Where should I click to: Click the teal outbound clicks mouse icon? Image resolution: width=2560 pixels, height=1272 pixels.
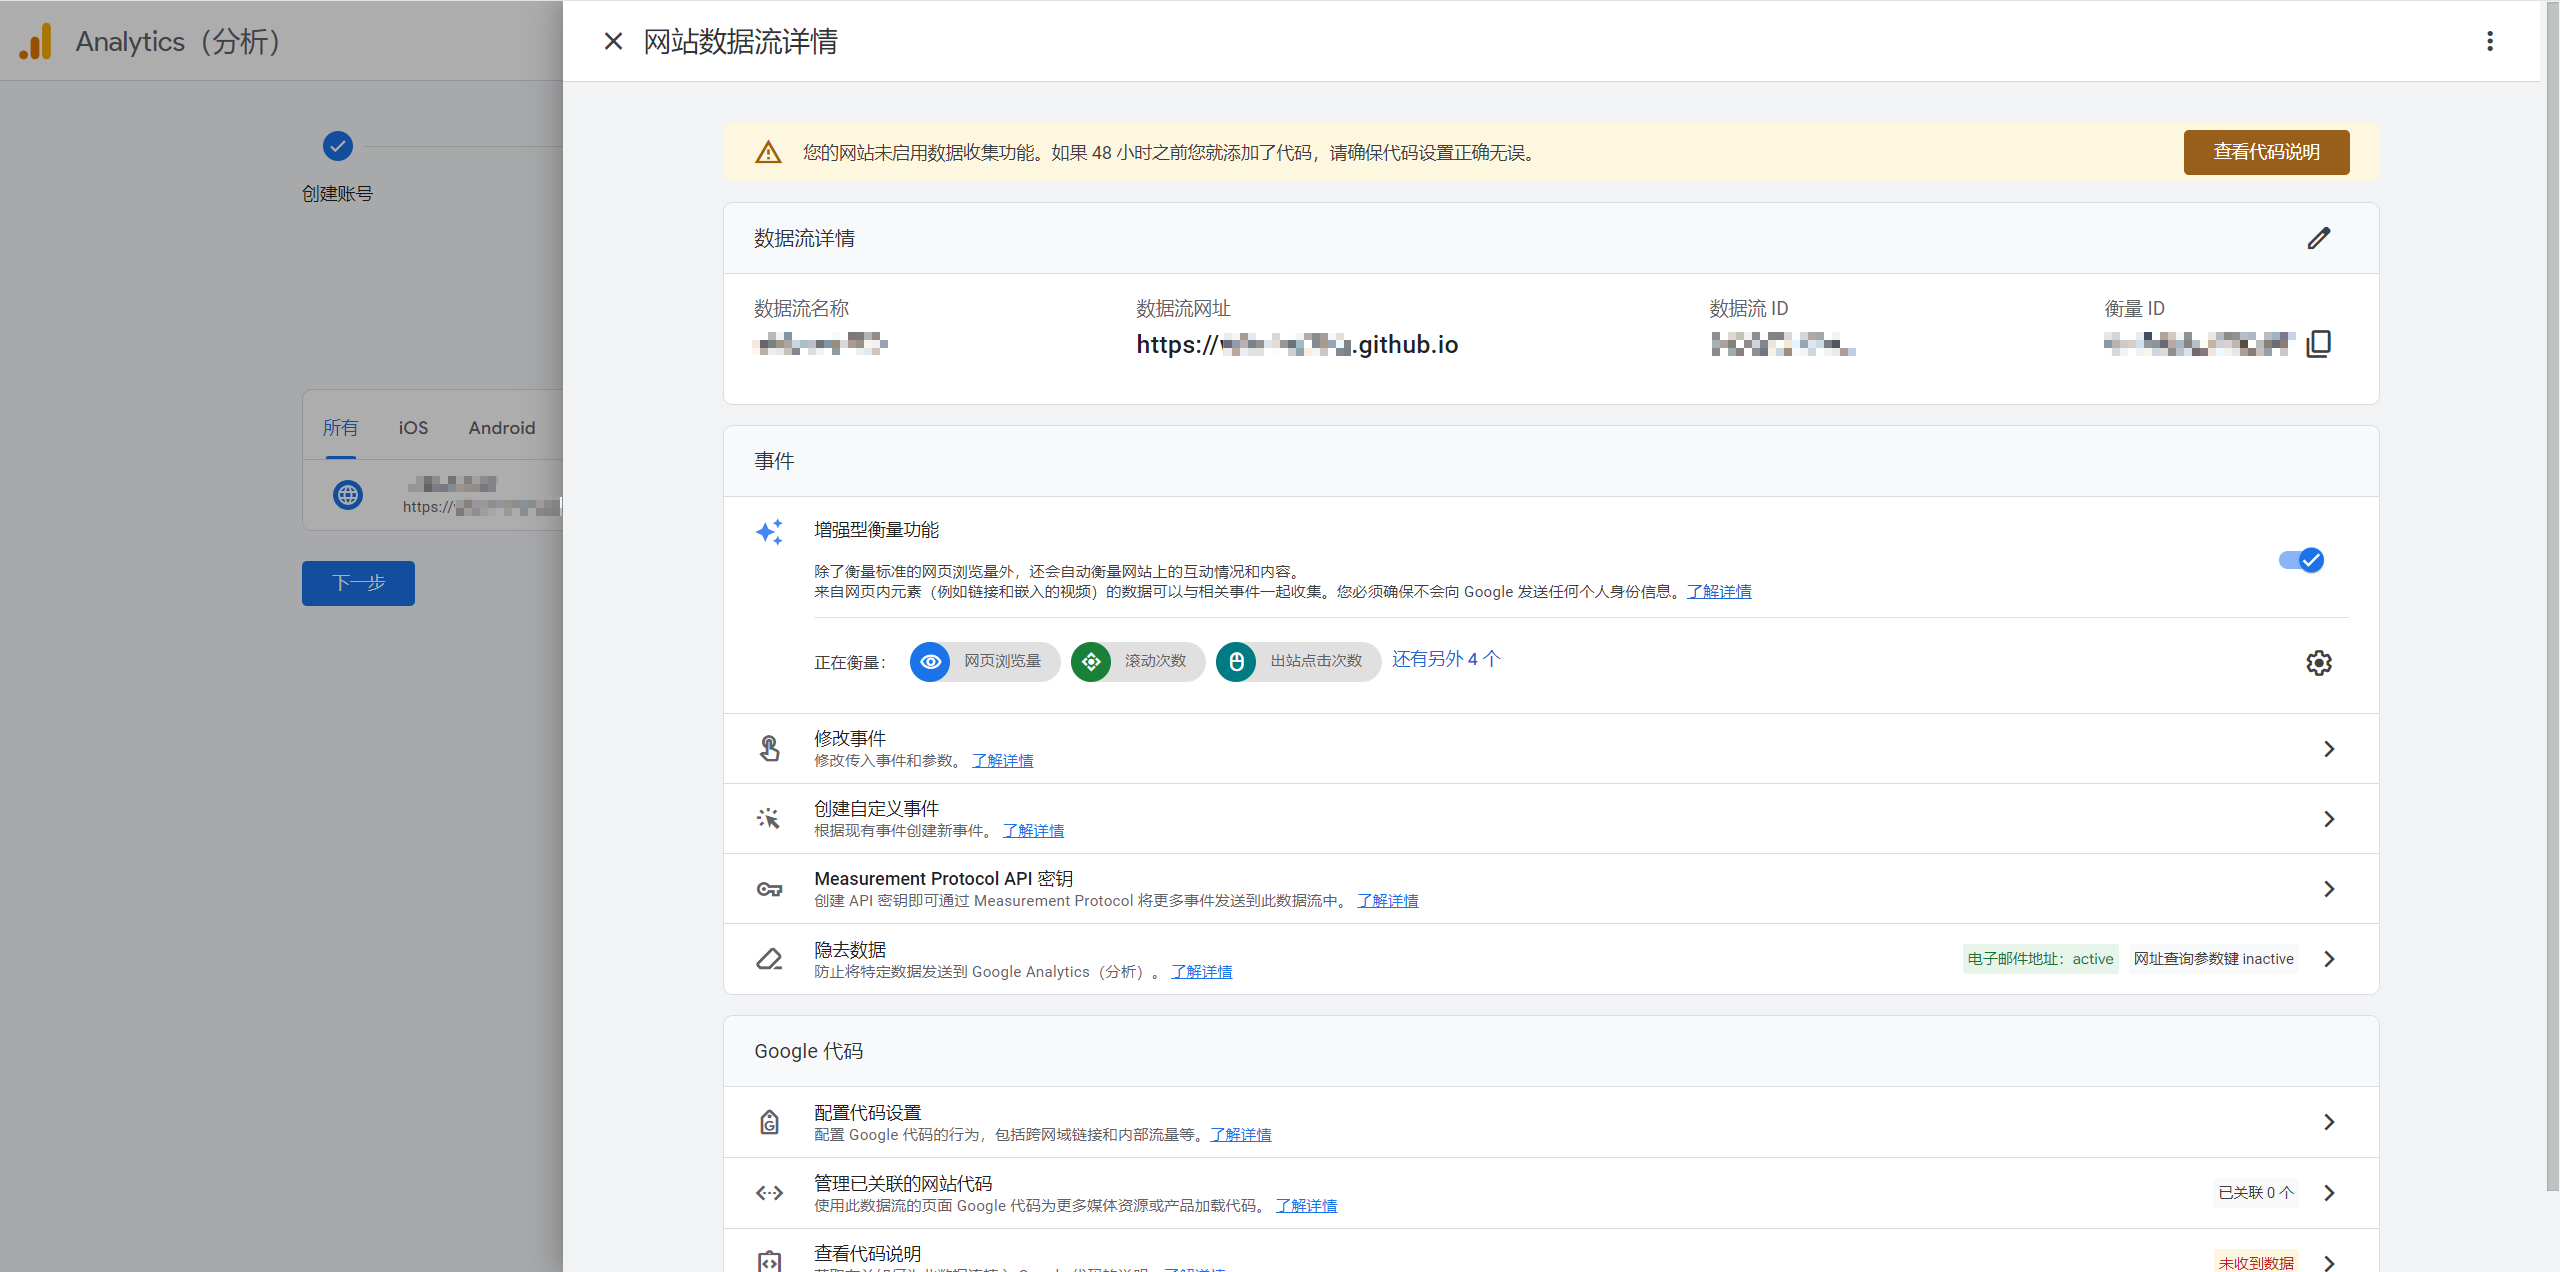pos(1236,662)
